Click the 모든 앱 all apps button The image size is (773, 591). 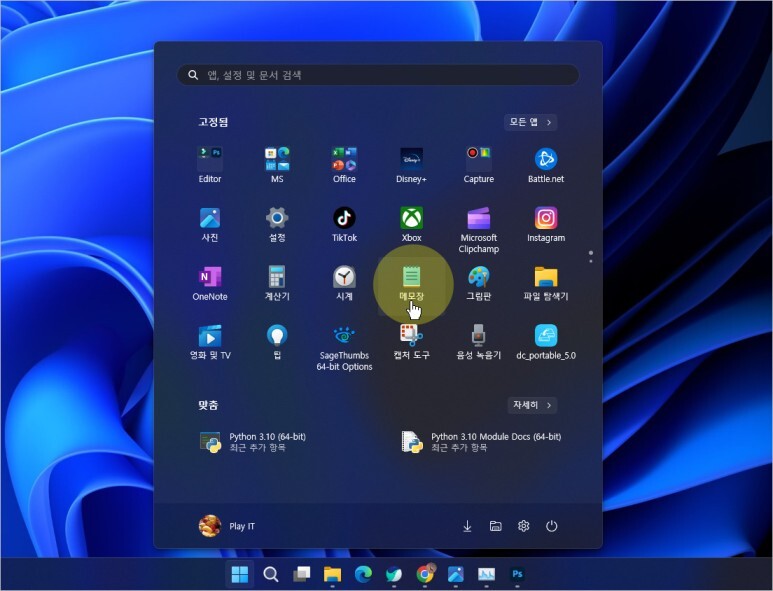pos(530,122)
